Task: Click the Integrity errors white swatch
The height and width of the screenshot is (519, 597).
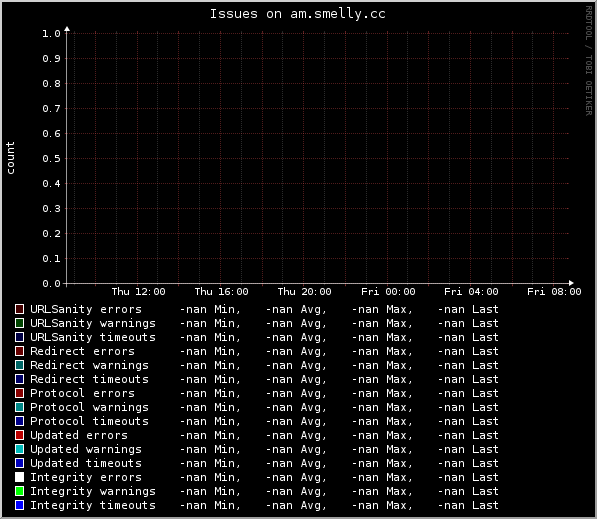Action: pyautogui.click(x=19, y=477)
